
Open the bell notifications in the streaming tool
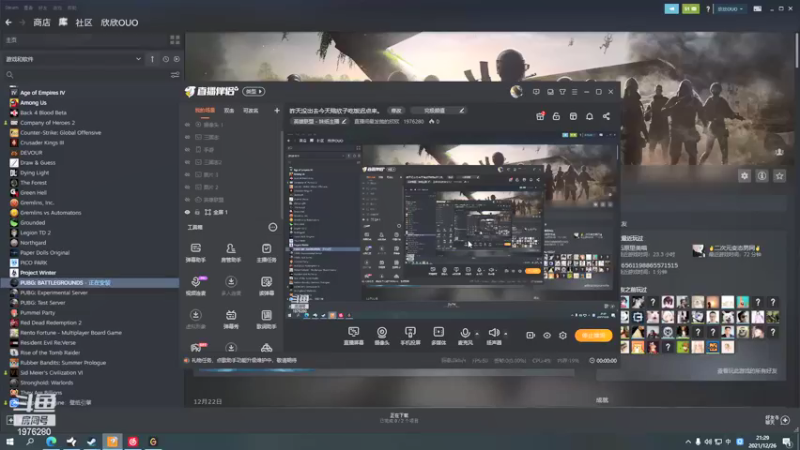click(x=589, y=116)
